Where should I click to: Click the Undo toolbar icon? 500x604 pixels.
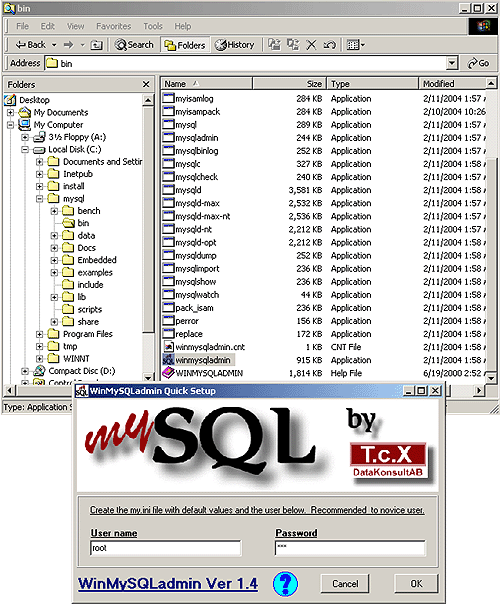(330, 45)
